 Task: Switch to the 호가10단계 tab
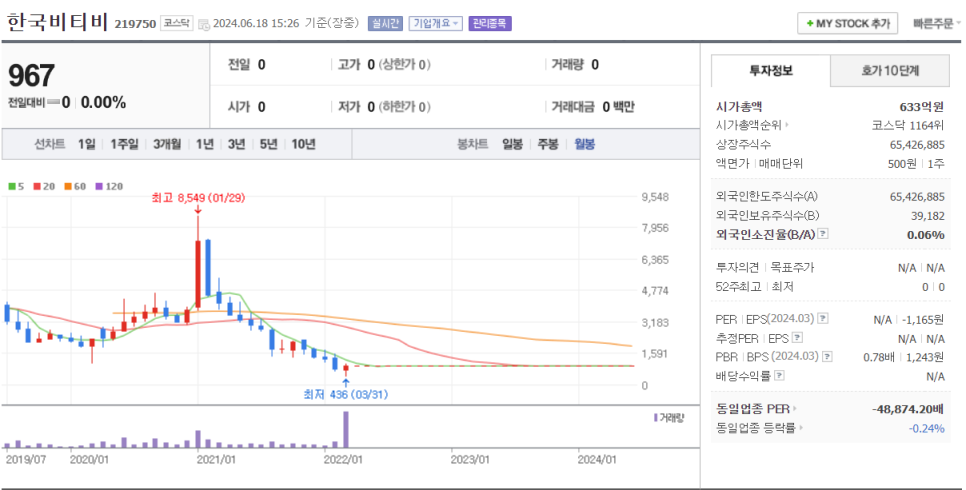890,71
